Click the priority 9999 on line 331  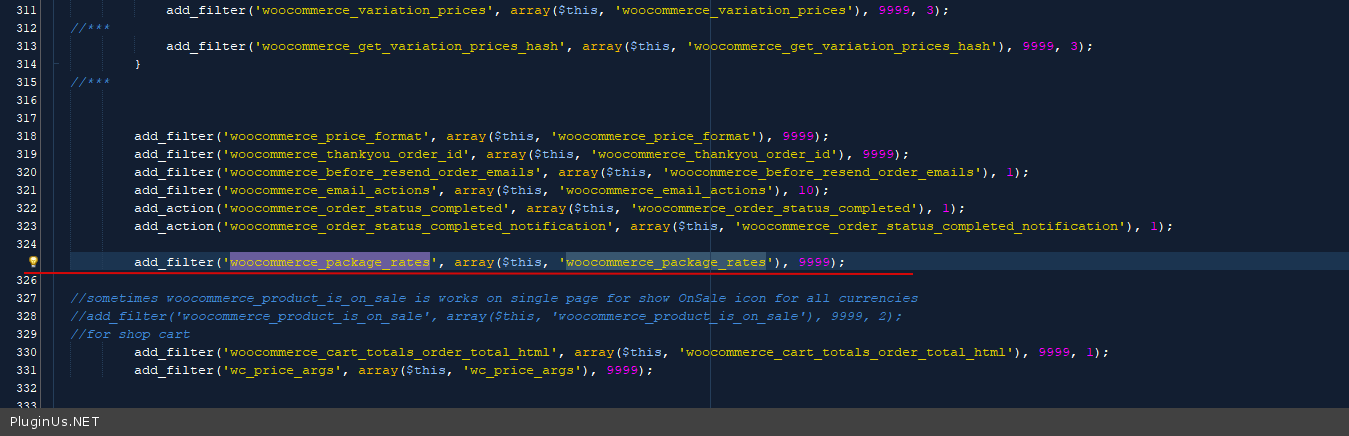[622, 370]
